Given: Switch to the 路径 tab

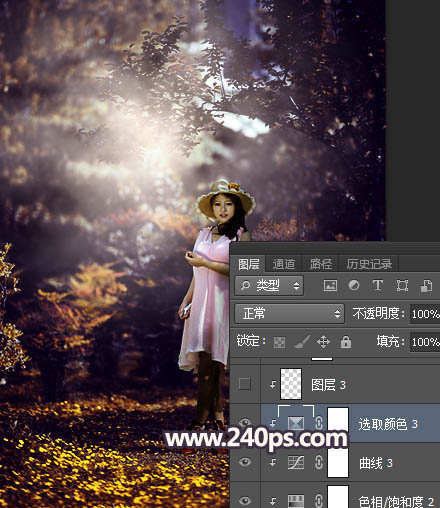Looking at the screenshot, I should coord(320,264).
